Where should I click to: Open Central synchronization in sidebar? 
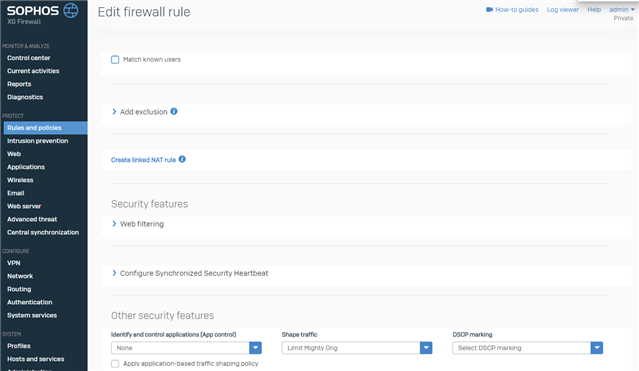point(43,232)
